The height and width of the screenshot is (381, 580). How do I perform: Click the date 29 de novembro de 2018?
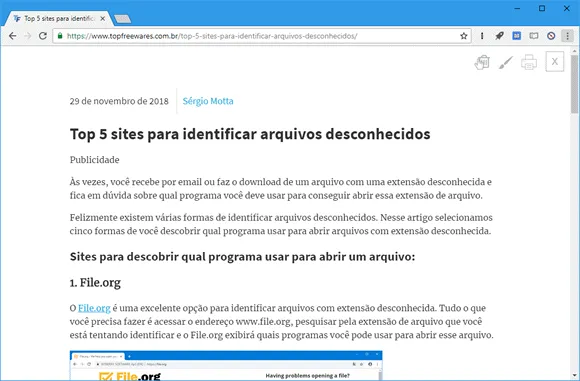[x=119, y=101]
